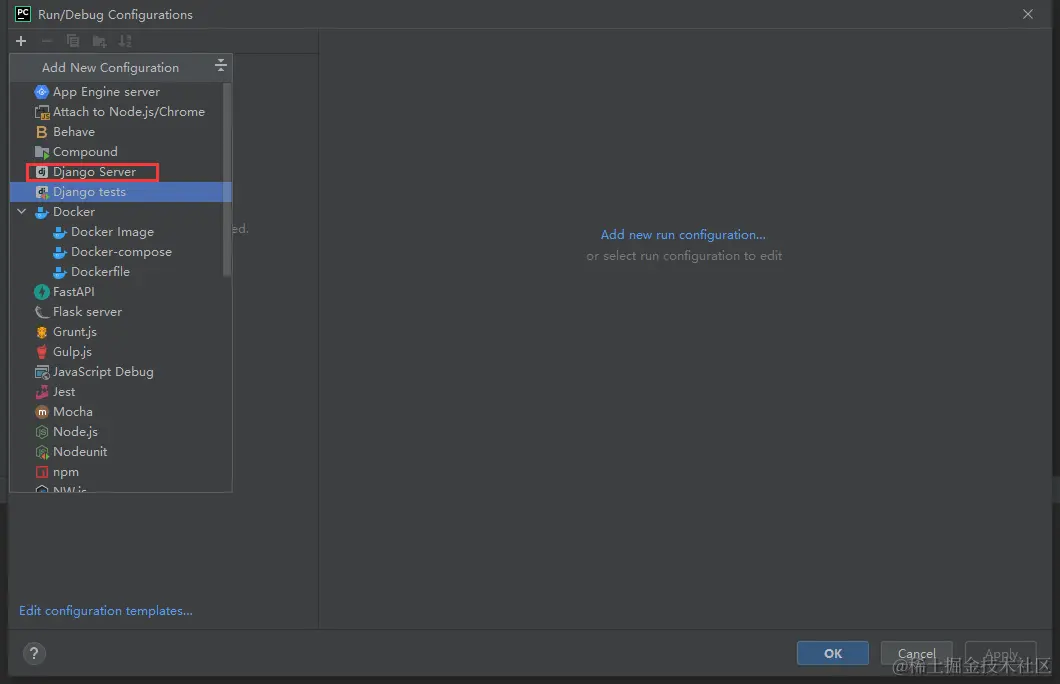1060x684 pixels.
Task: Click the Jest icon
Action: (41, 392)
